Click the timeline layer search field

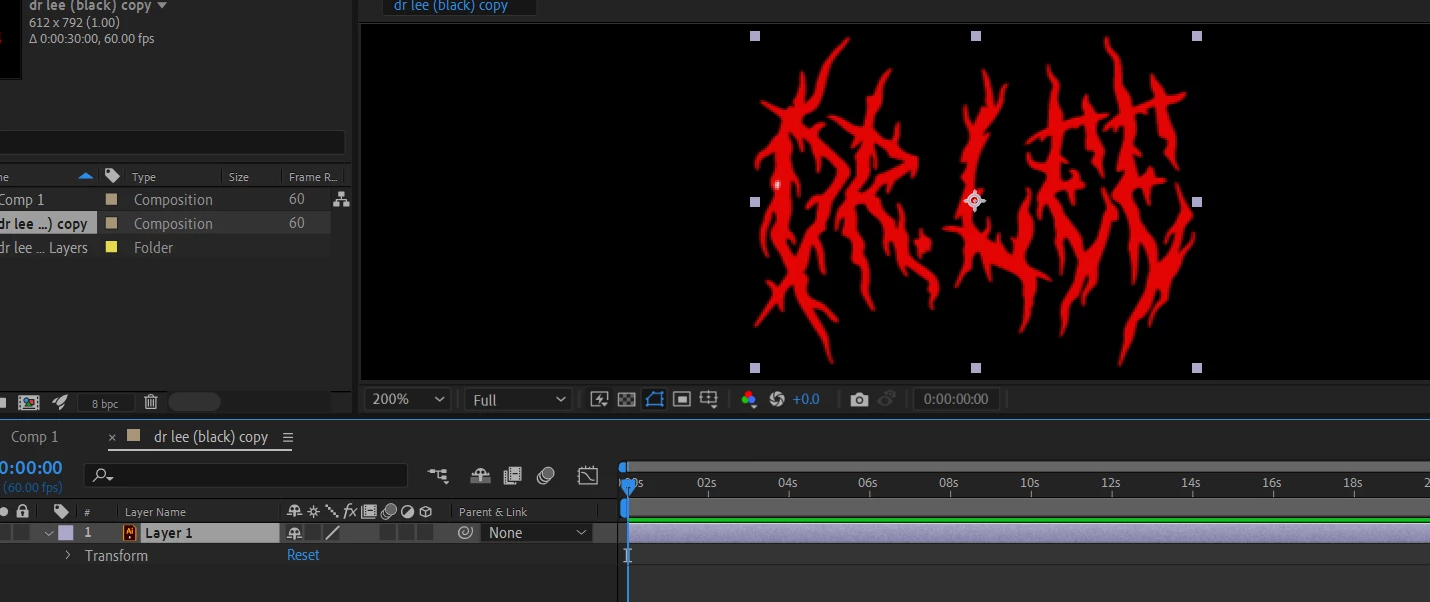pos(246,475)
